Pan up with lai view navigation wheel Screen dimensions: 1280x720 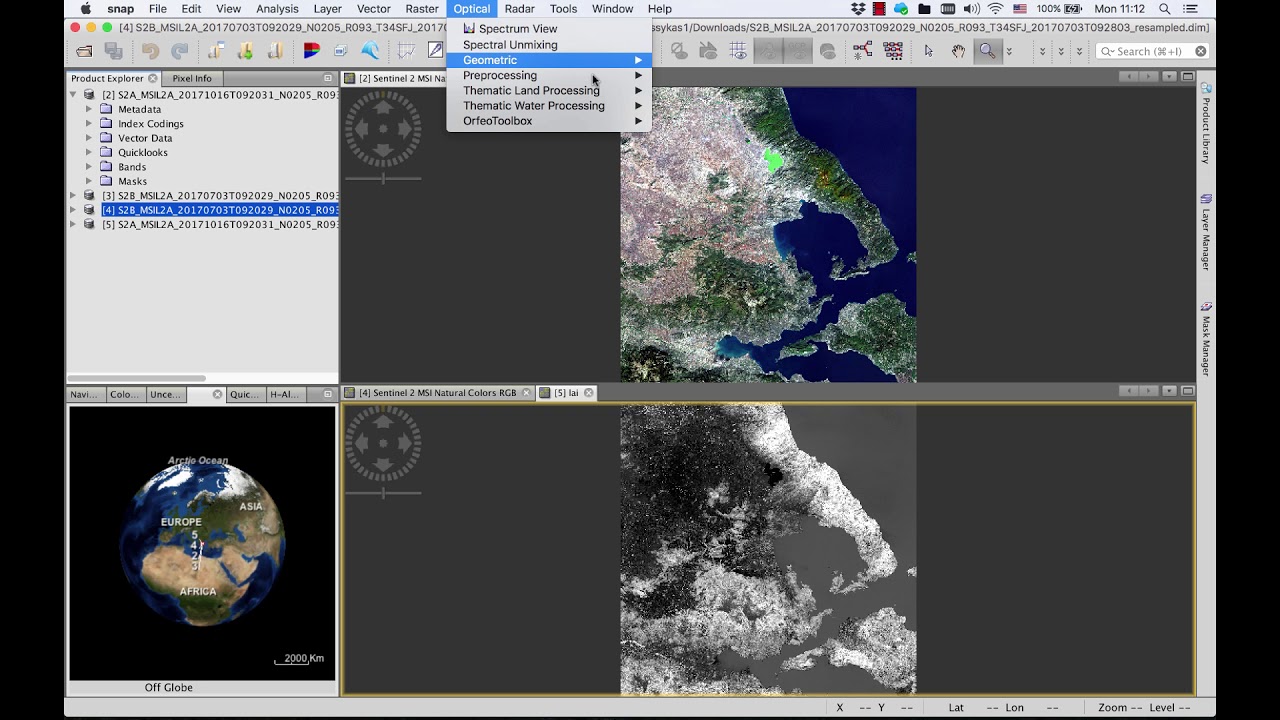click(383, 420)
